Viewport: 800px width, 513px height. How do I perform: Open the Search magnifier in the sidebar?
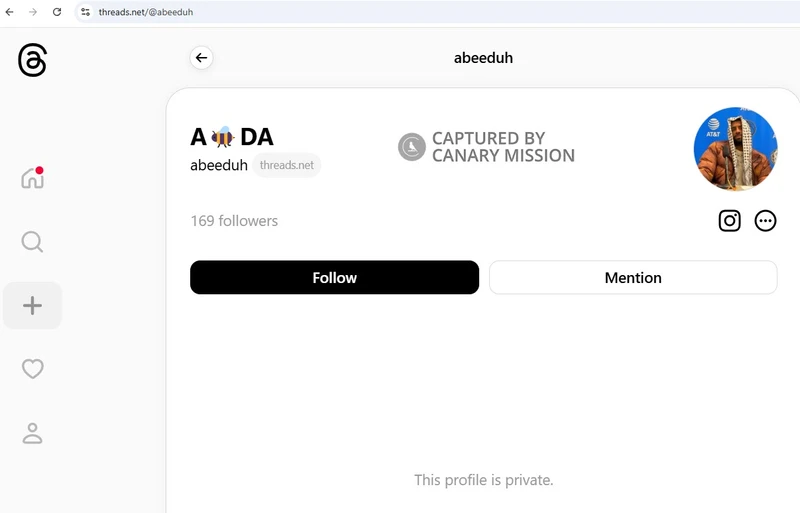tap(32, 242)
